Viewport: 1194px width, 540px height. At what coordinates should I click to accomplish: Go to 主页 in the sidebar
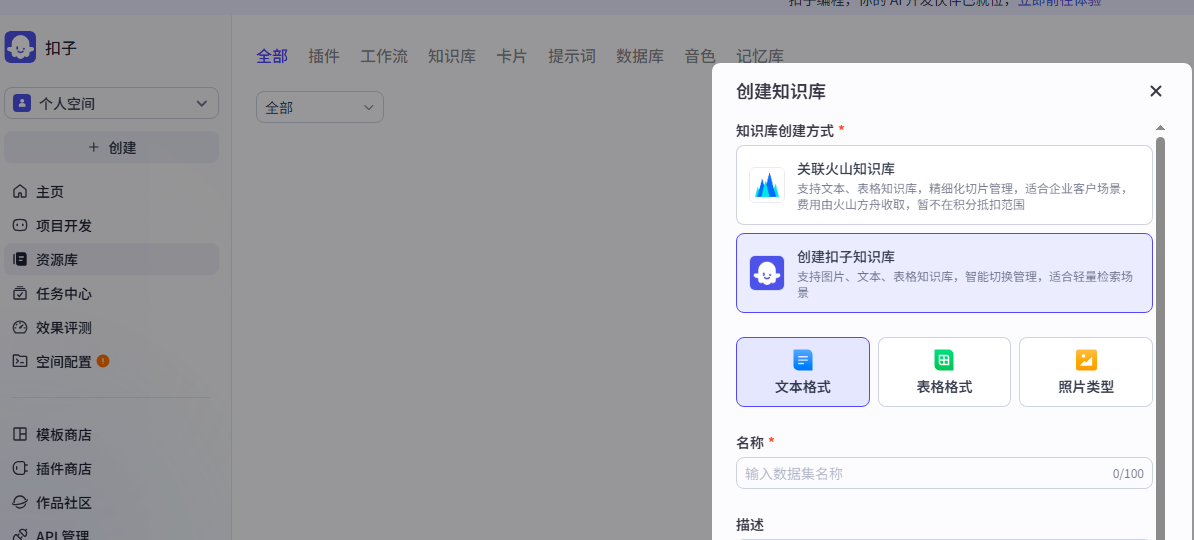pos(111,191)
